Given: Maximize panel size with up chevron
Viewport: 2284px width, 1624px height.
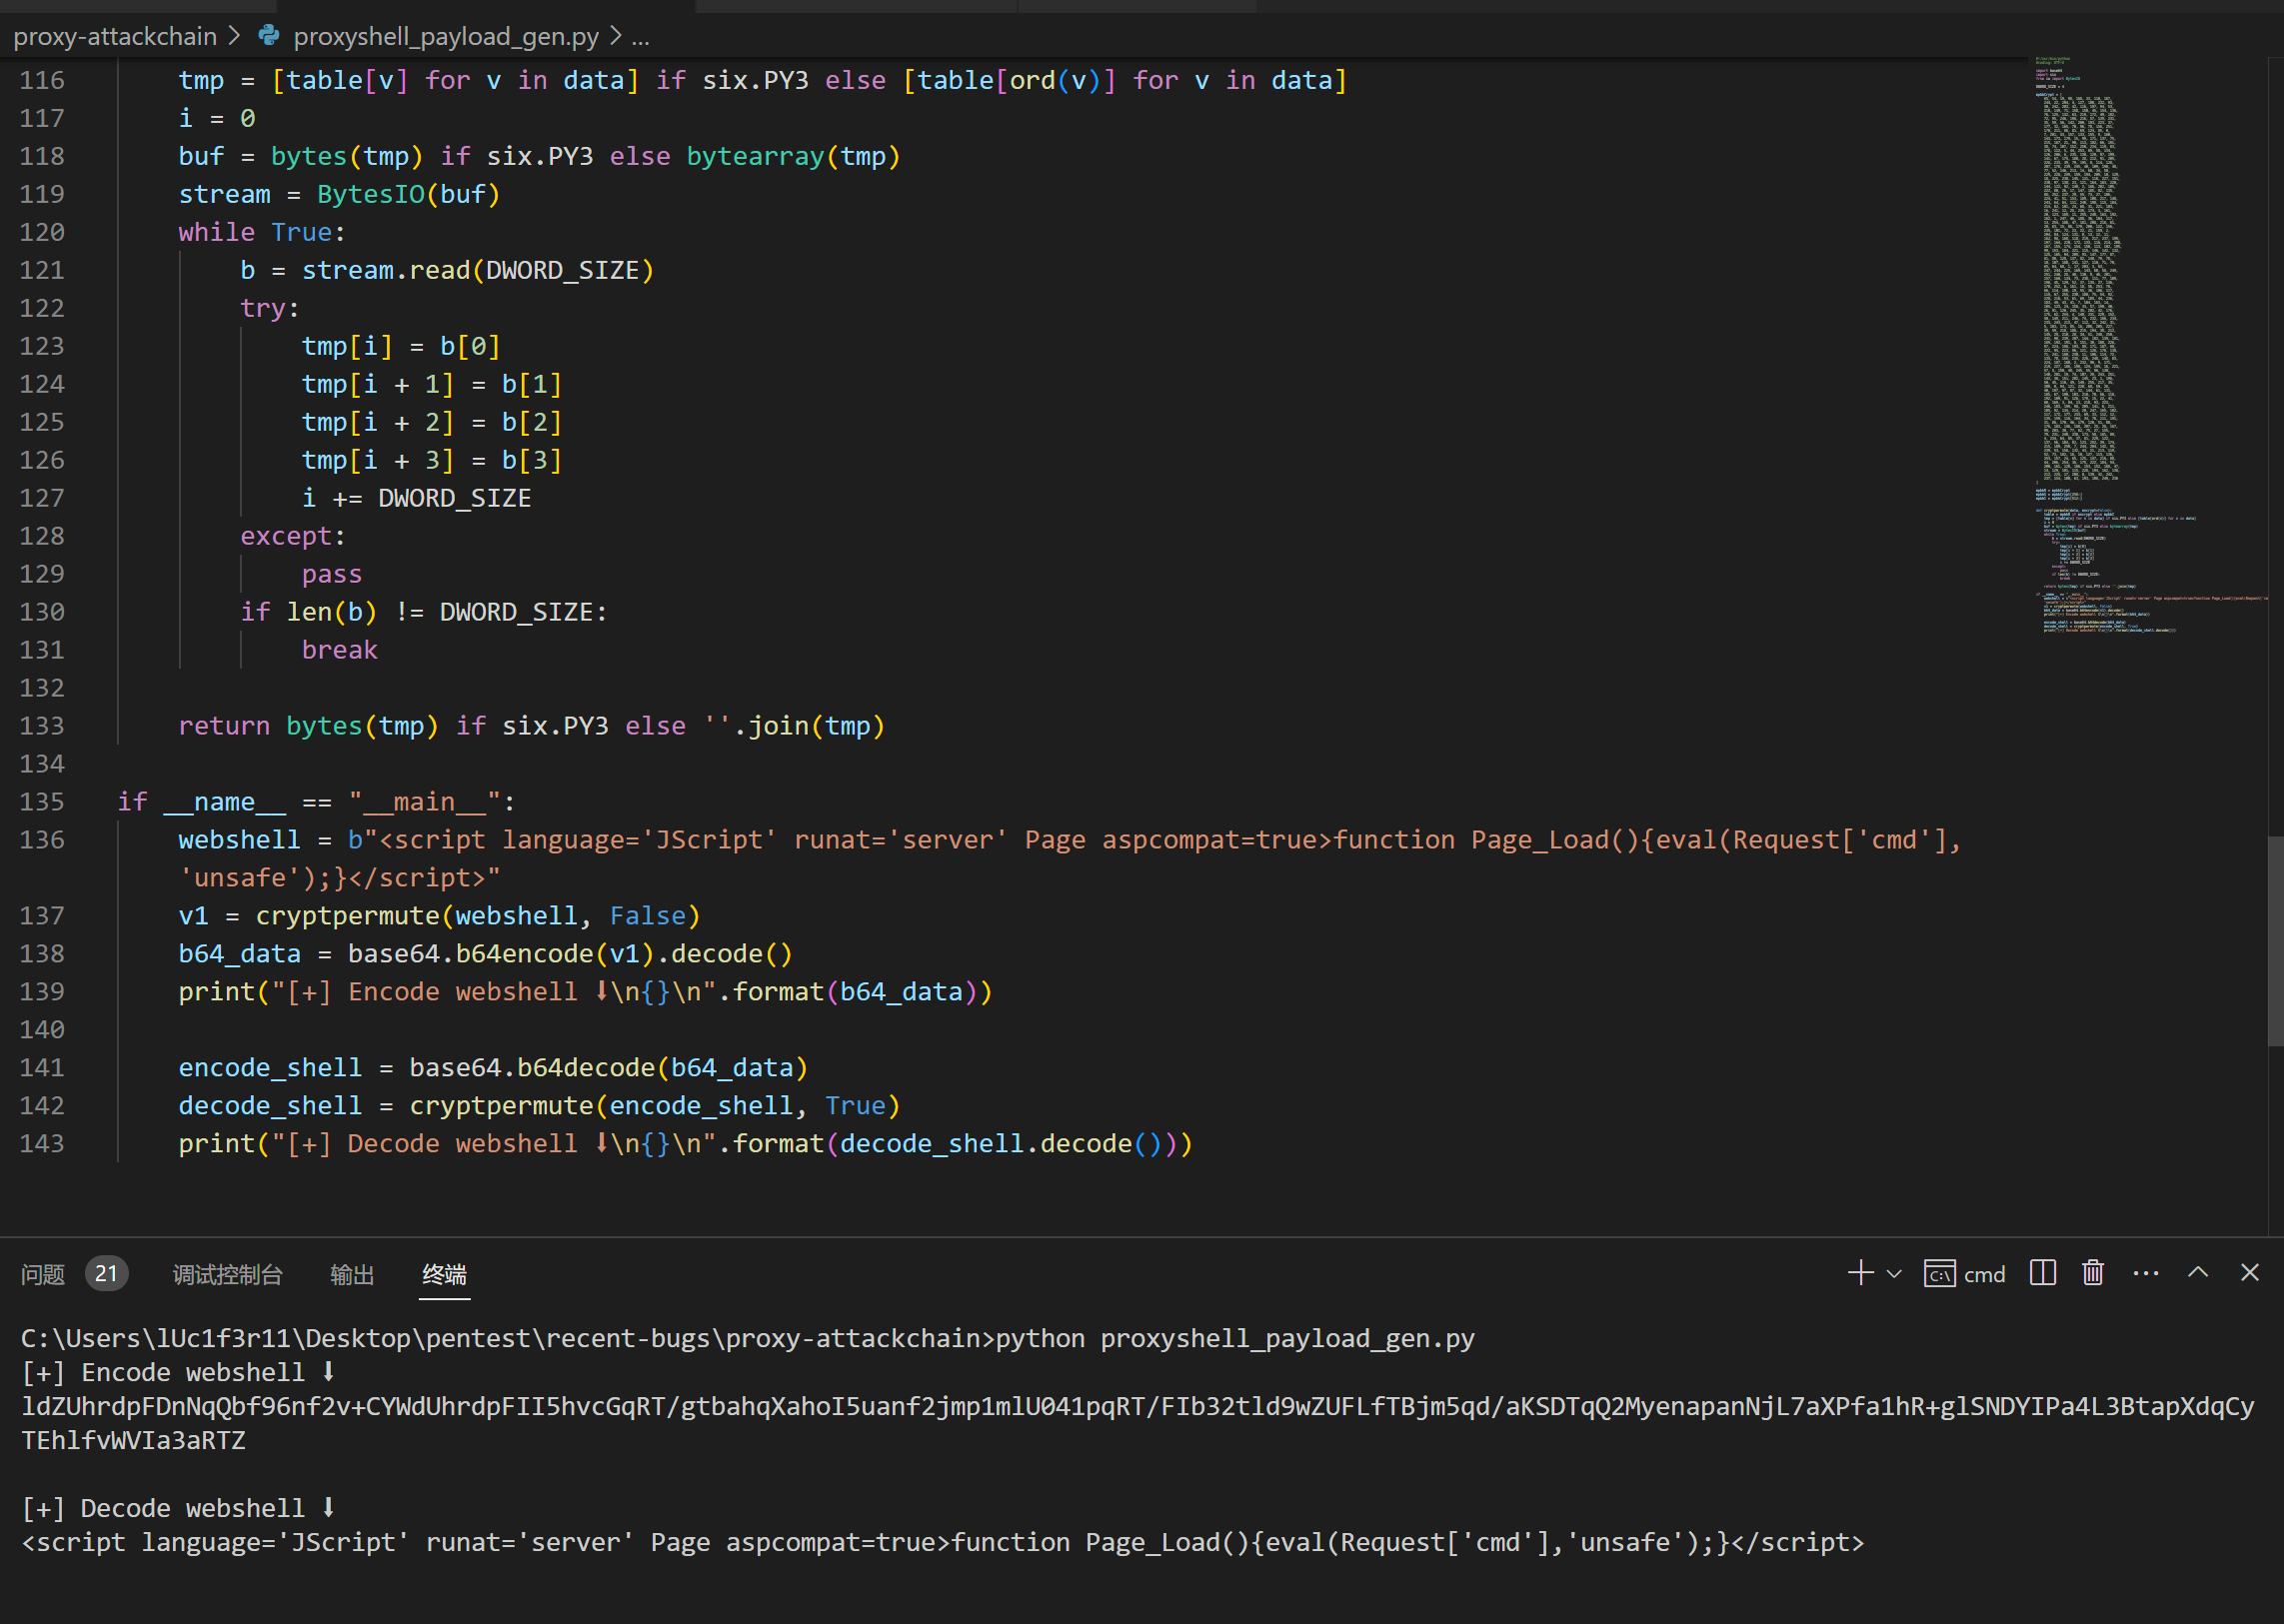Looking at the screenshot, I should [2197, 1273].
